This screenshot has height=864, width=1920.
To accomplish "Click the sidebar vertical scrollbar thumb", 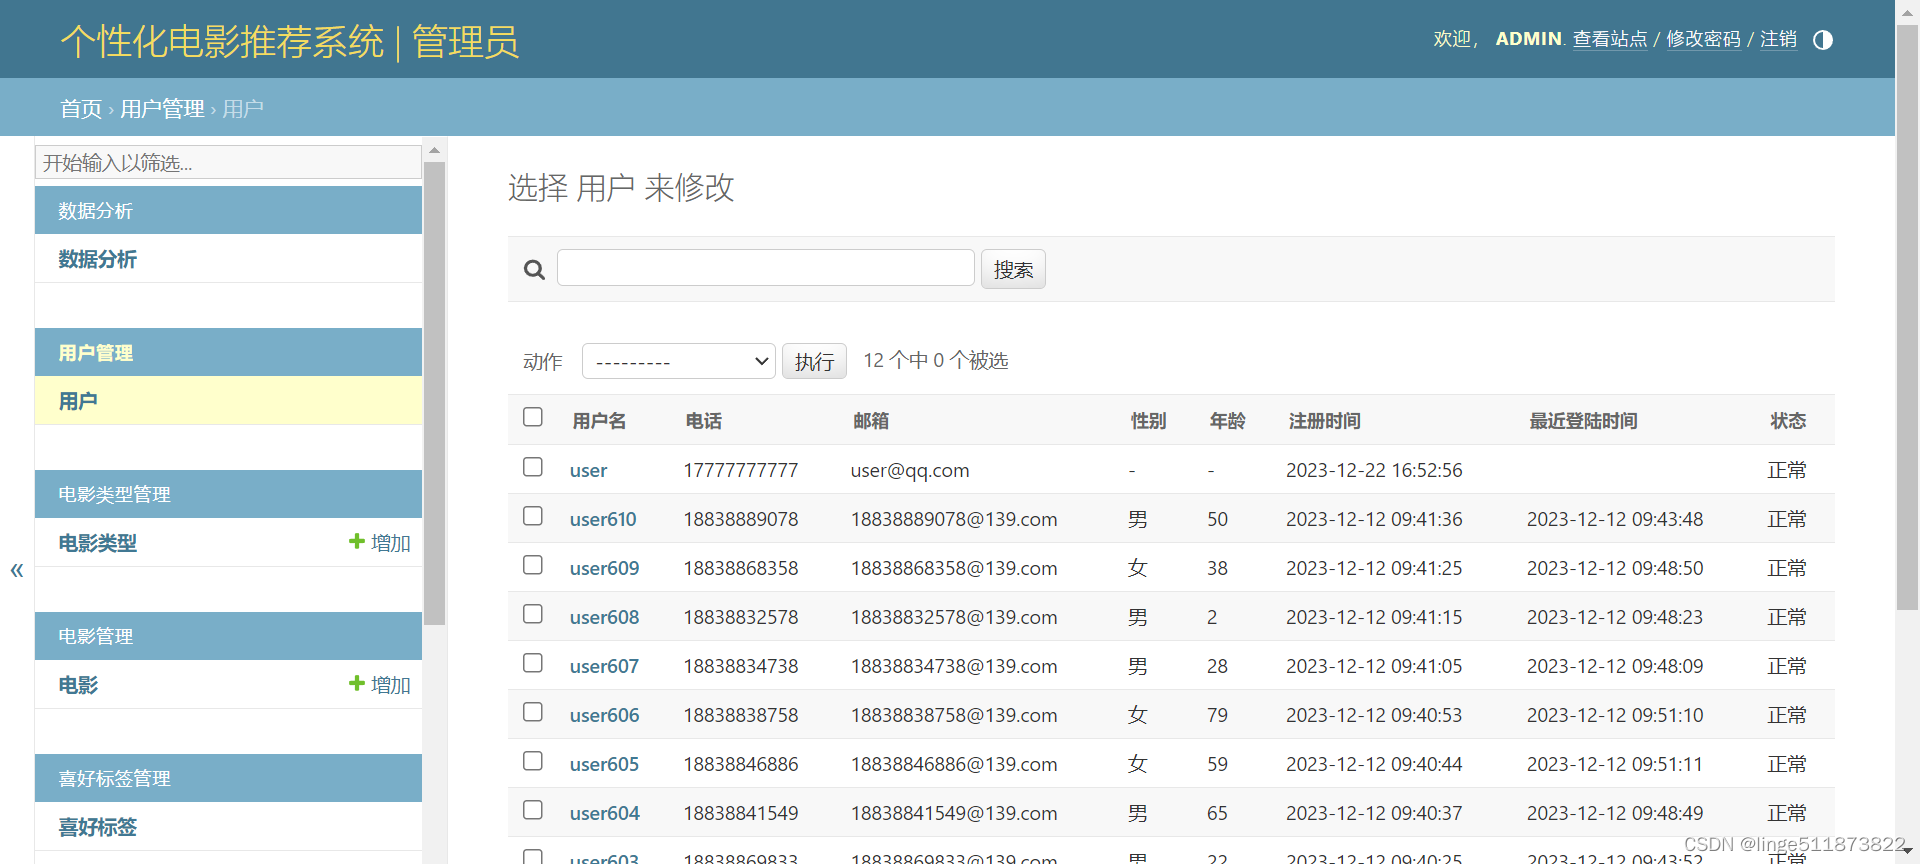I will [434, 393].
